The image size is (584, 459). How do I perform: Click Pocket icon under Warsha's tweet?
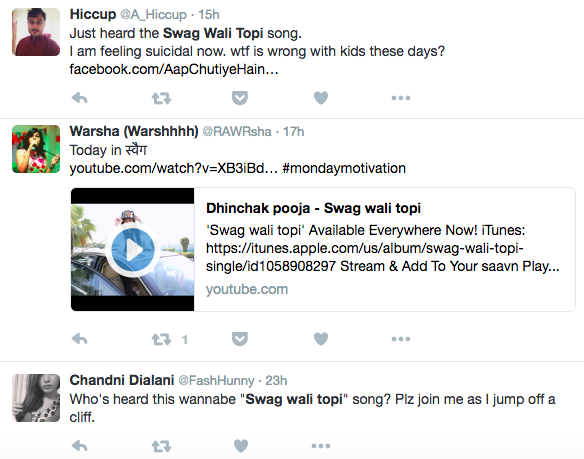[239, 339]
